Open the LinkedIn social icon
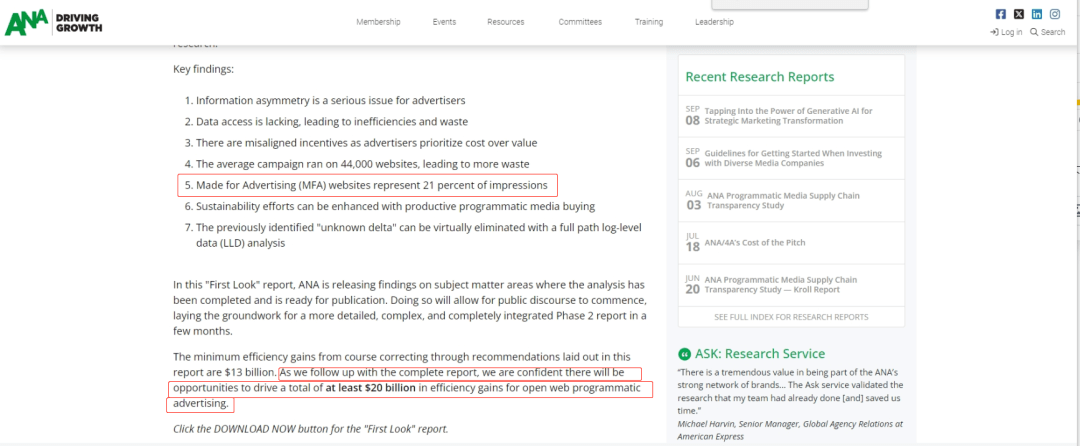The width and height of the screenshot is (1080, 446). tap(1037, 14)
